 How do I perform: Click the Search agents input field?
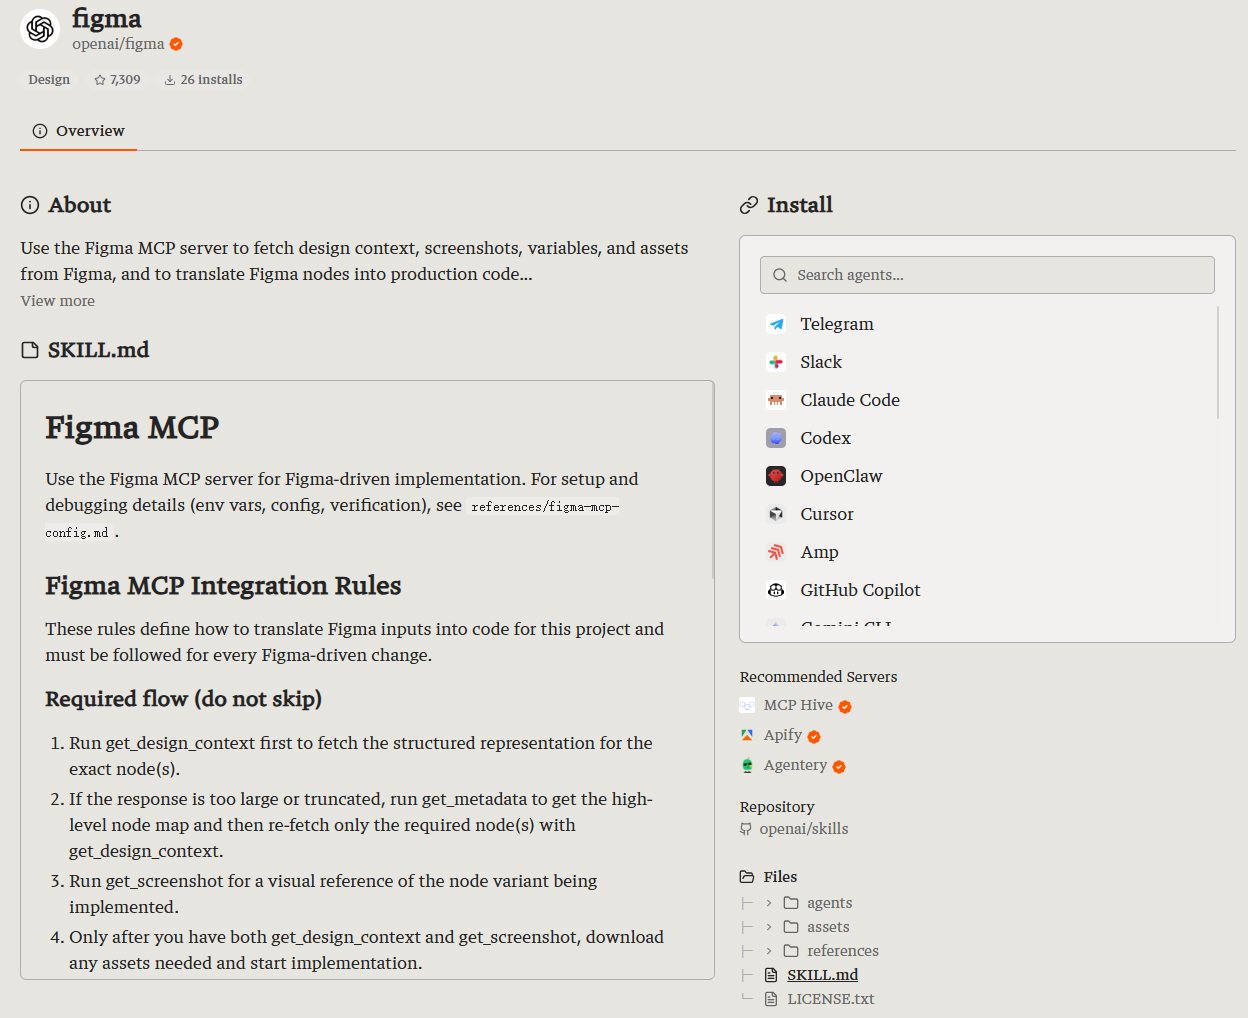(x=987, y=275)
